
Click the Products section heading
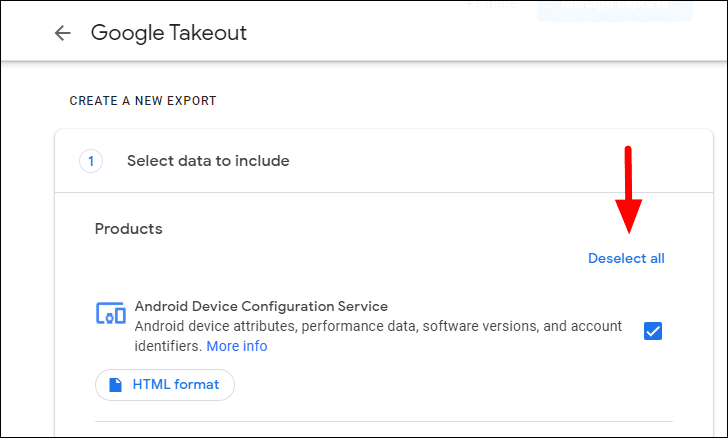click(128, 229)
